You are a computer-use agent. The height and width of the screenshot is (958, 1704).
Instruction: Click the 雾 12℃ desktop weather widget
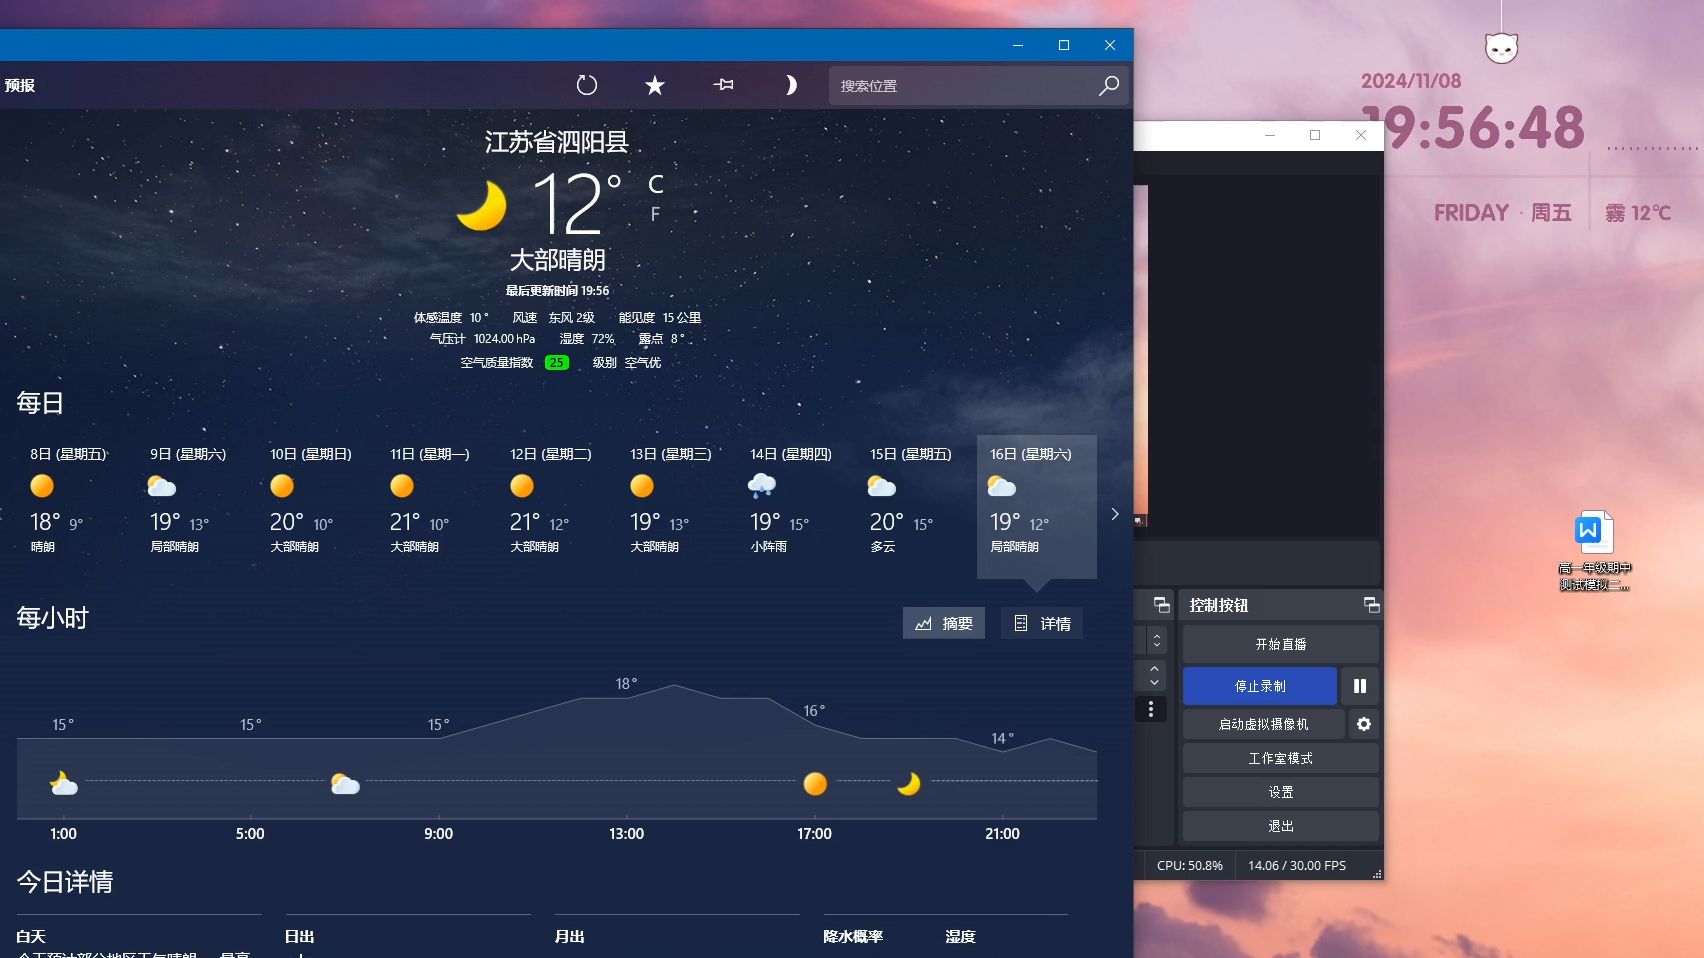pos(1638,213)
